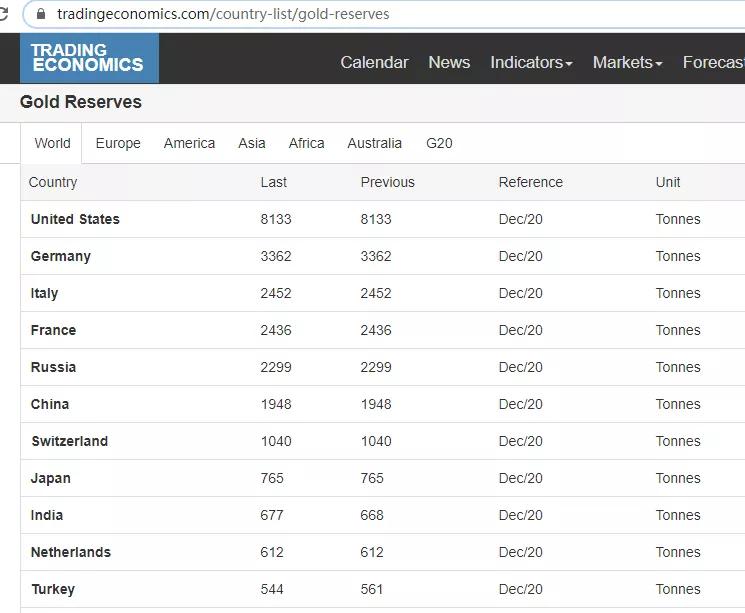This screenshot has height=613, width=745.
Task: Open the France country link
Action: click(53, 330)
